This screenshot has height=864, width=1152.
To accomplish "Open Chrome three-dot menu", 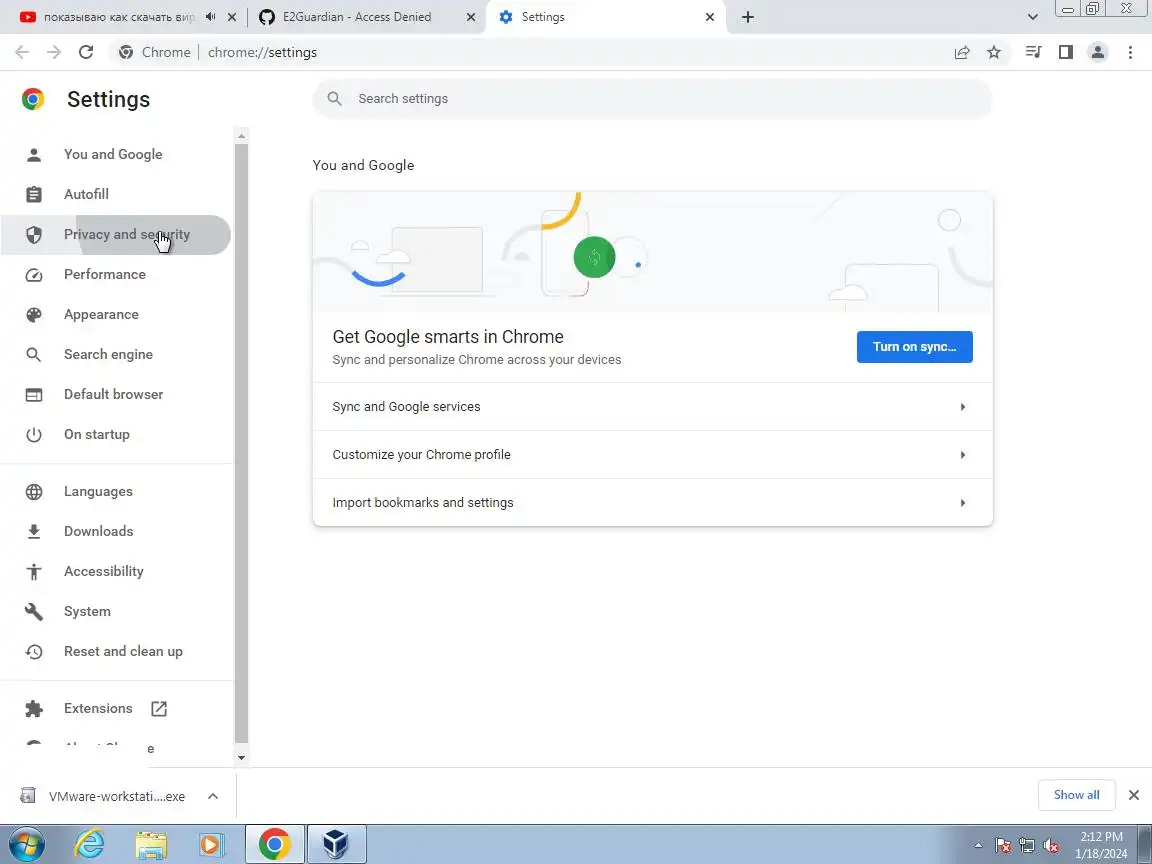I will [1130, 52].
